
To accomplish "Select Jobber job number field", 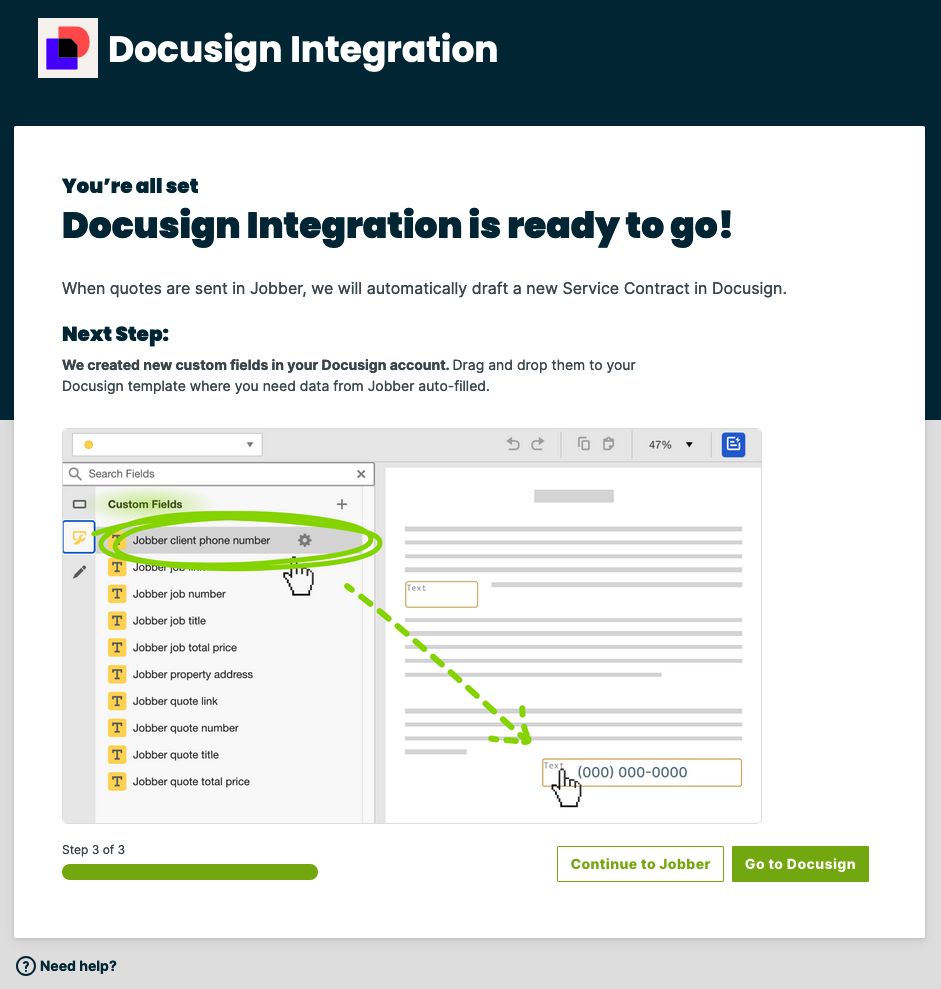I will tap(179, 594).
